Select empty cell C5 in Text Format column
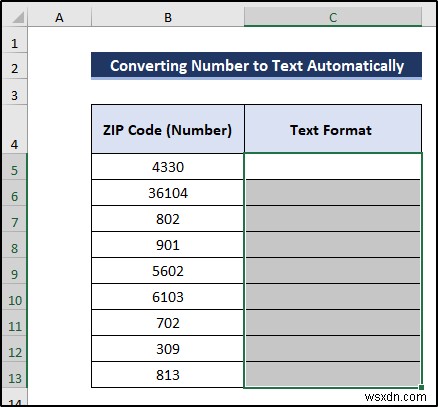This screenshot has height=407, width=438. pos(333,167)
